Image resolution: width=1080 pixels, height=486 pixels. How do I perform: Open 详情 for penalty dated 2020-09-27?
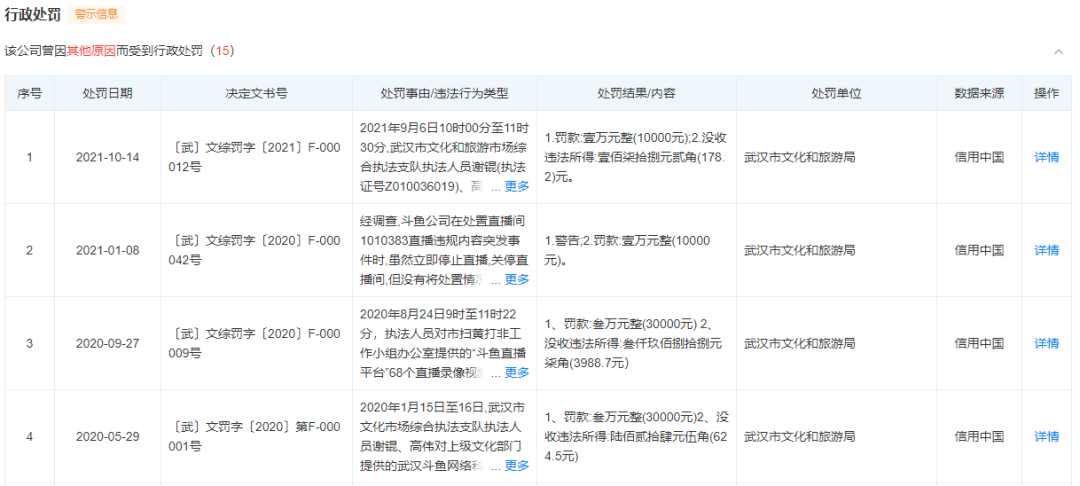point(1046,343)
